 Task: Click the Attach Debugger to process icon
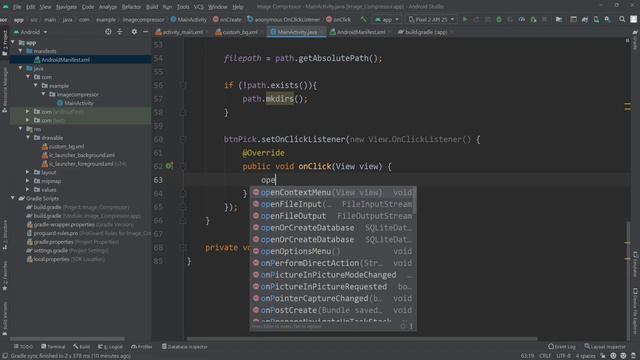point(533,19)
